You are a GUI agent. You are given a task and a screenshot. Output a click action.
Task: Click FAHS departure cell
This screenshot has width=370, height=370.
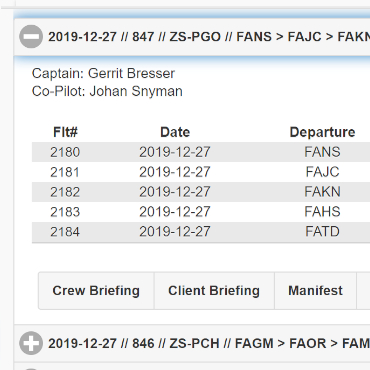pyautogui.click(x=322, y=212)
